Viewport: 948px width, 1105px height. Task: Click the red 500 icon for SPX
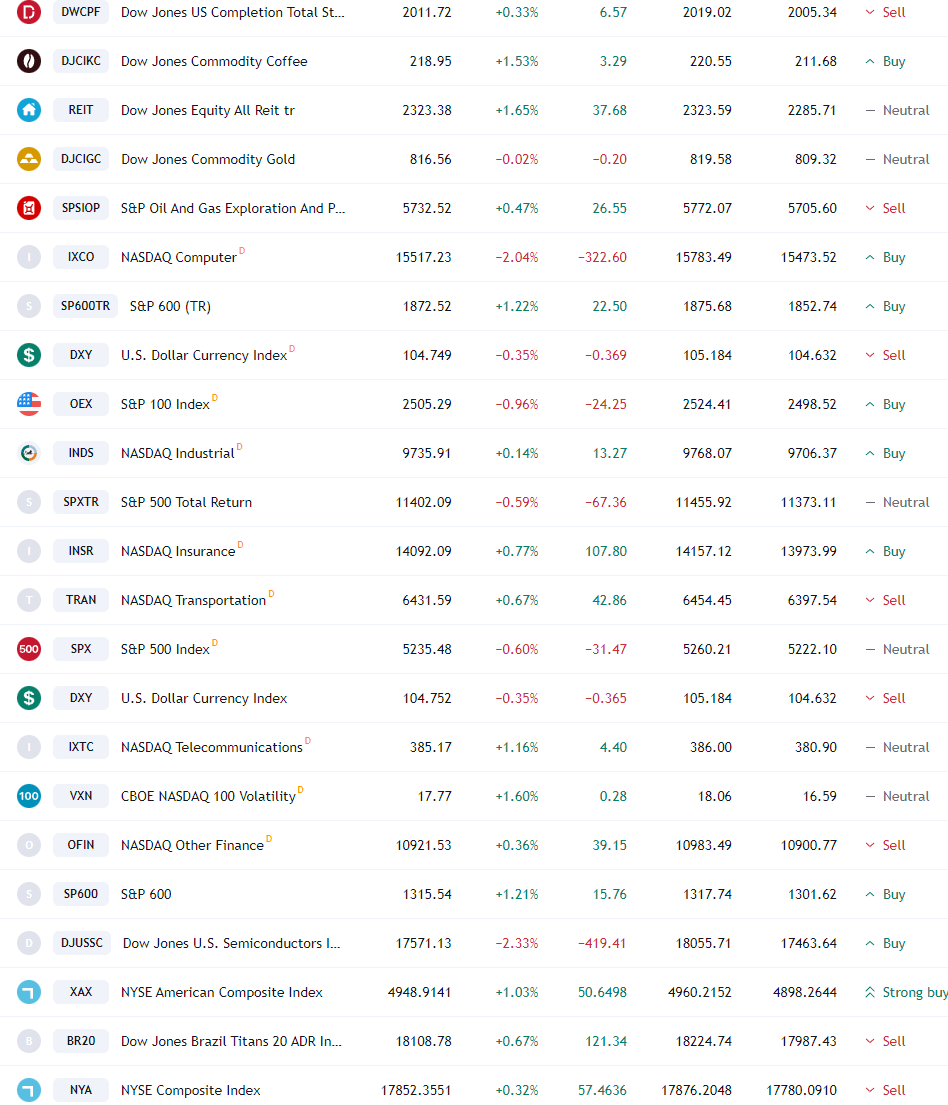29,649
